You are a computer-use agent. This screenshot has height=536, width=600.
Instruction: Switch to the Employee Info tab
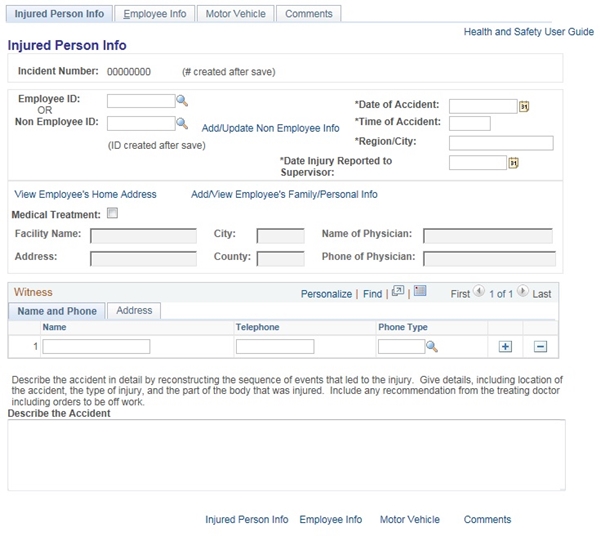click(x=154, y=14)
